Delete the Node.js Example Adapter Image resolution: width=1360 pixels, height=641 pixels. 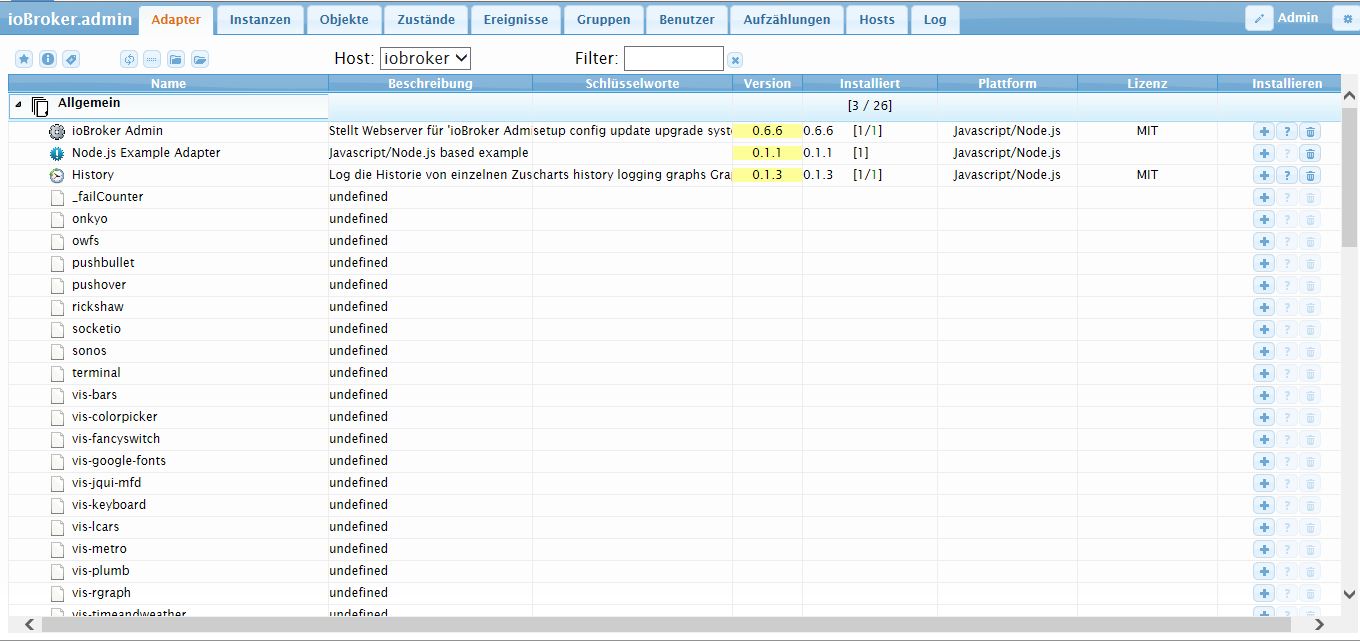click(1311, 153)
